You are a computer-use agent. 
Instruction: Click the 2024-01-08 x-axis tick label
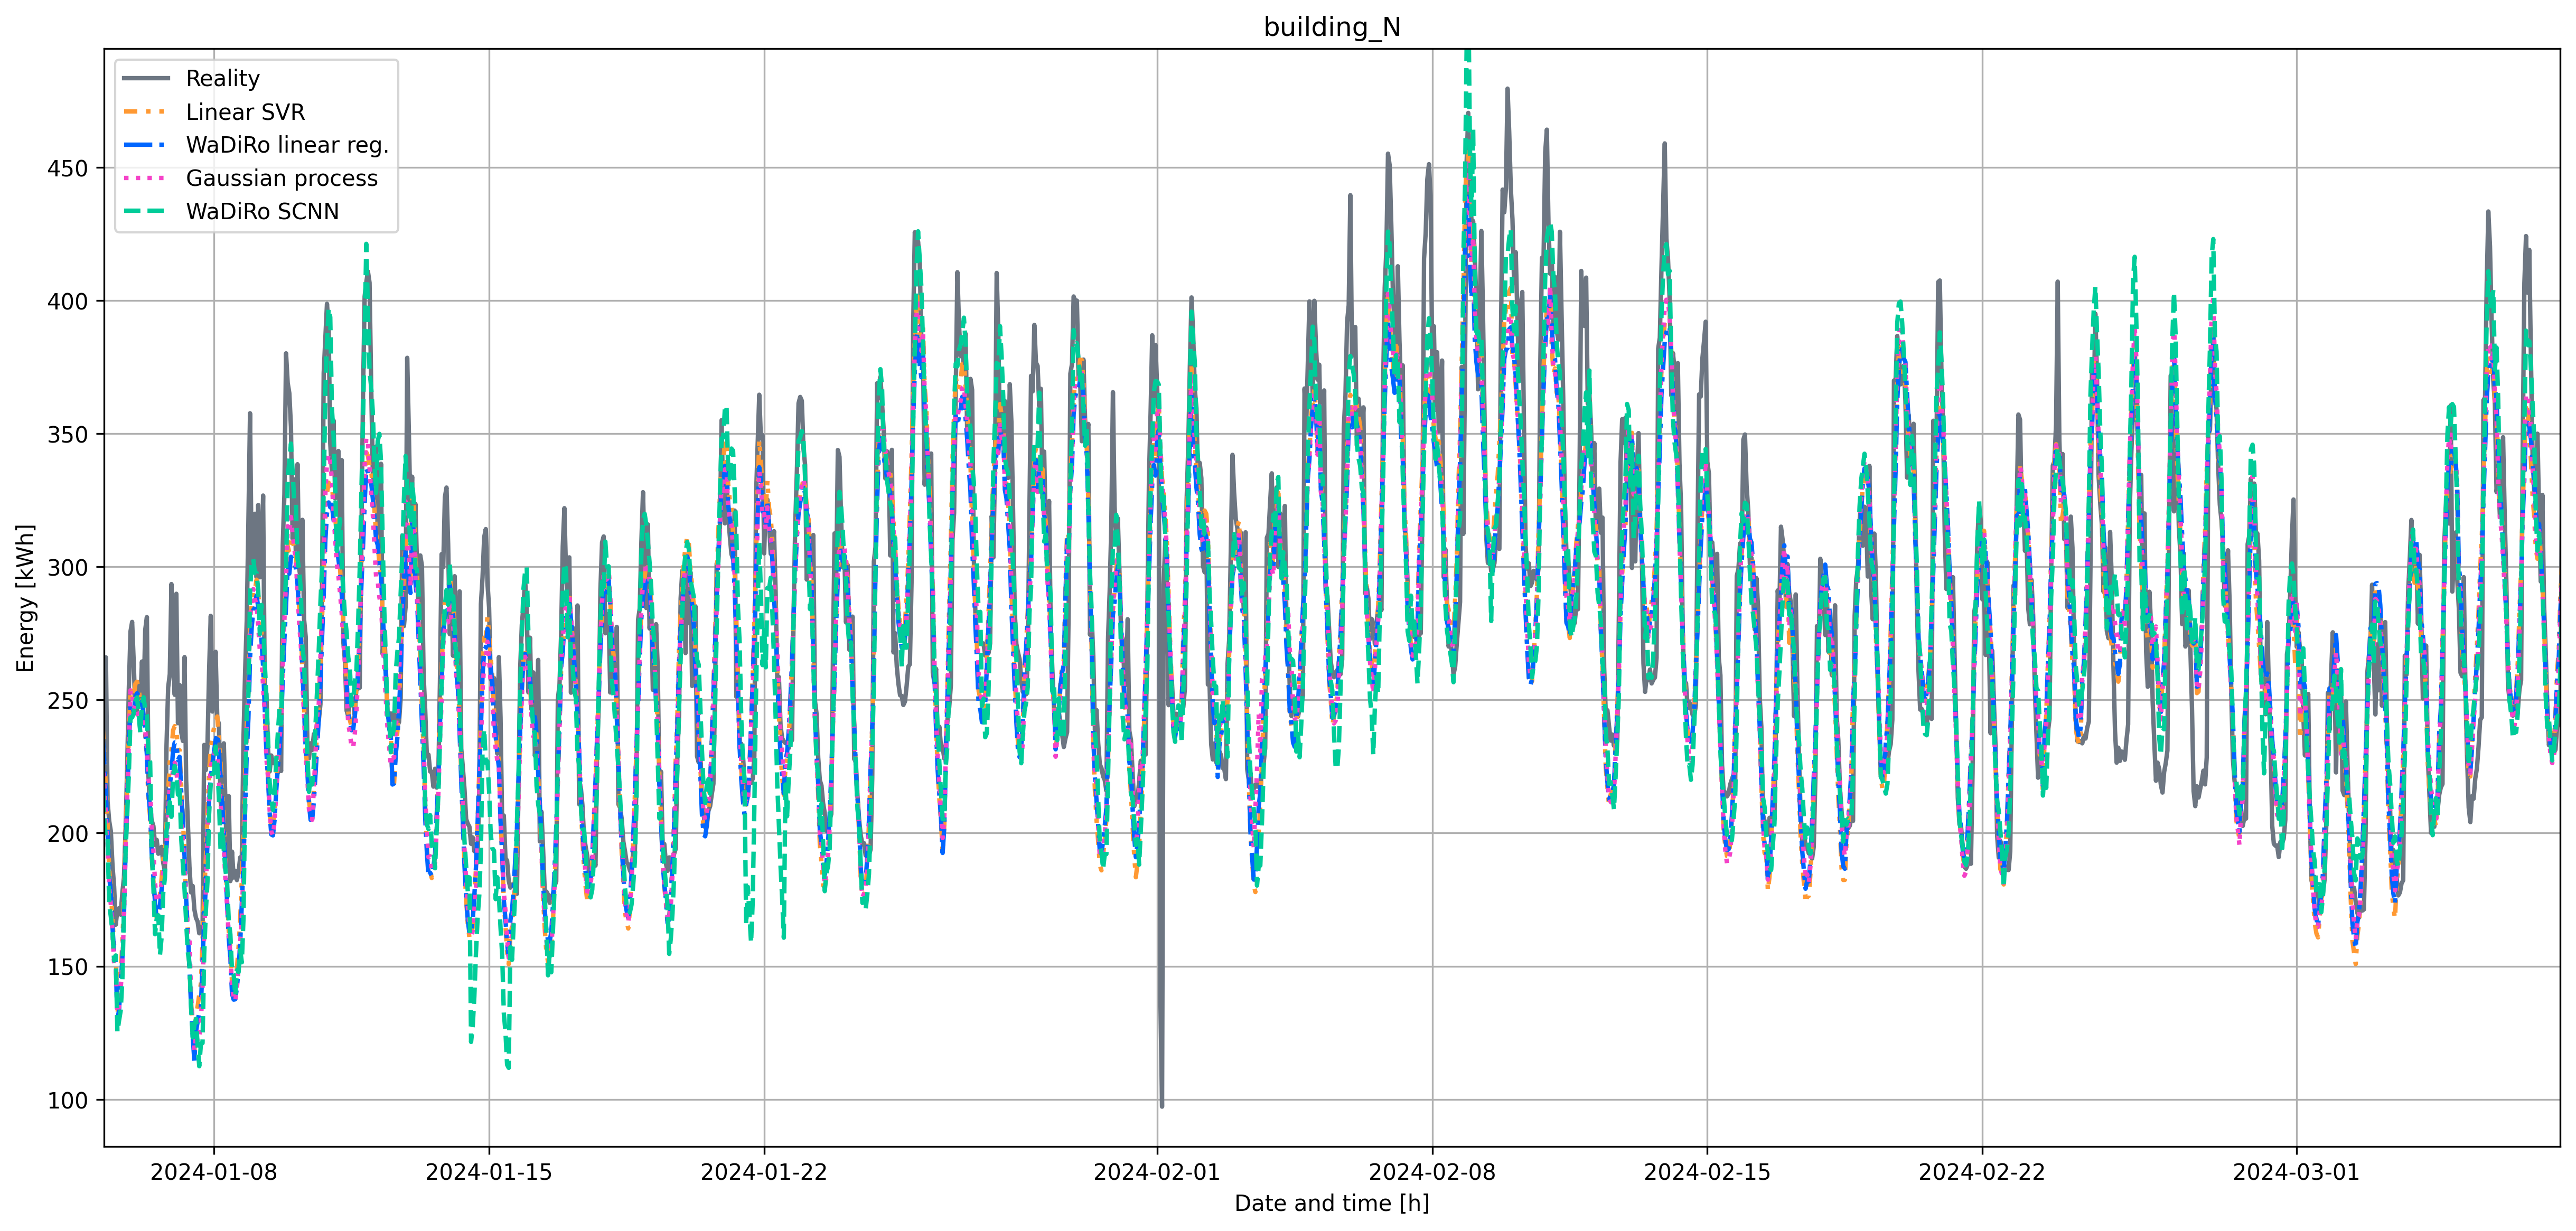pos(213,1172)
